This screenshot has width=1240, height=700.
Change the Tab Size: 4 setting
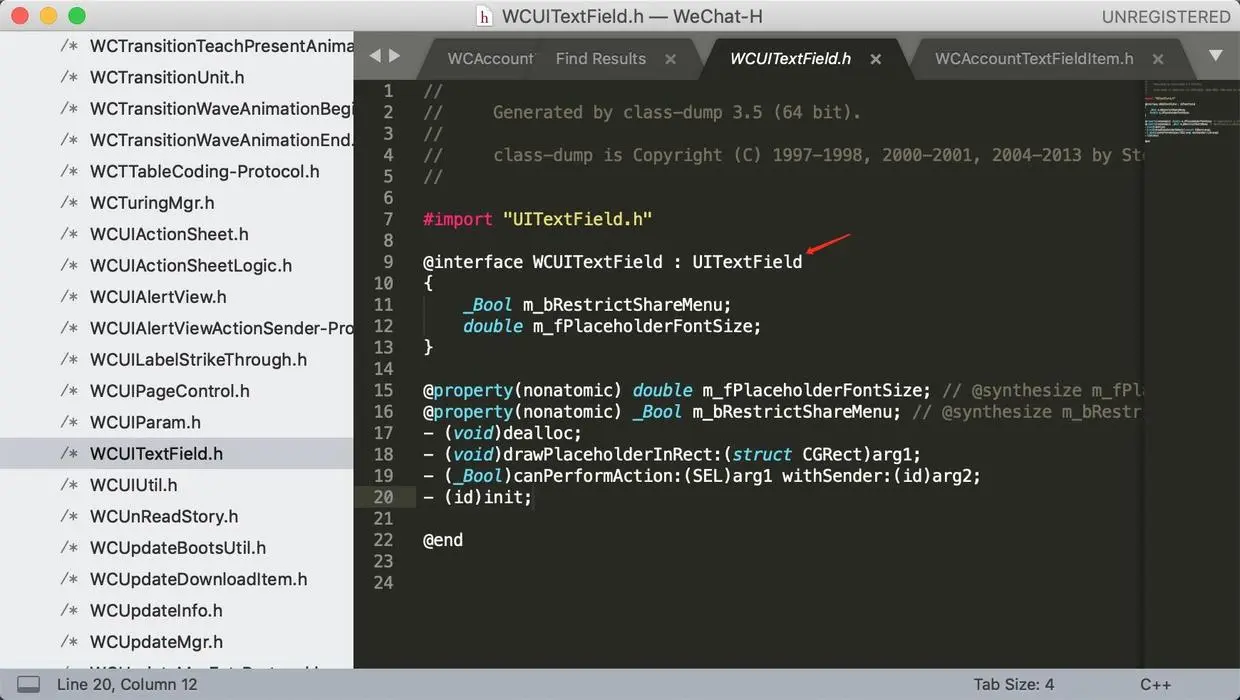click(x=1014, y=685)
